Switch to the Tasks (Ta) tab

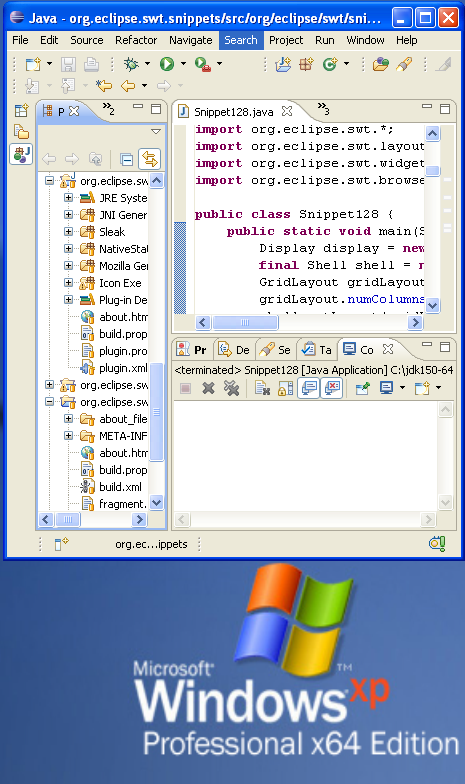click(316, 350)
